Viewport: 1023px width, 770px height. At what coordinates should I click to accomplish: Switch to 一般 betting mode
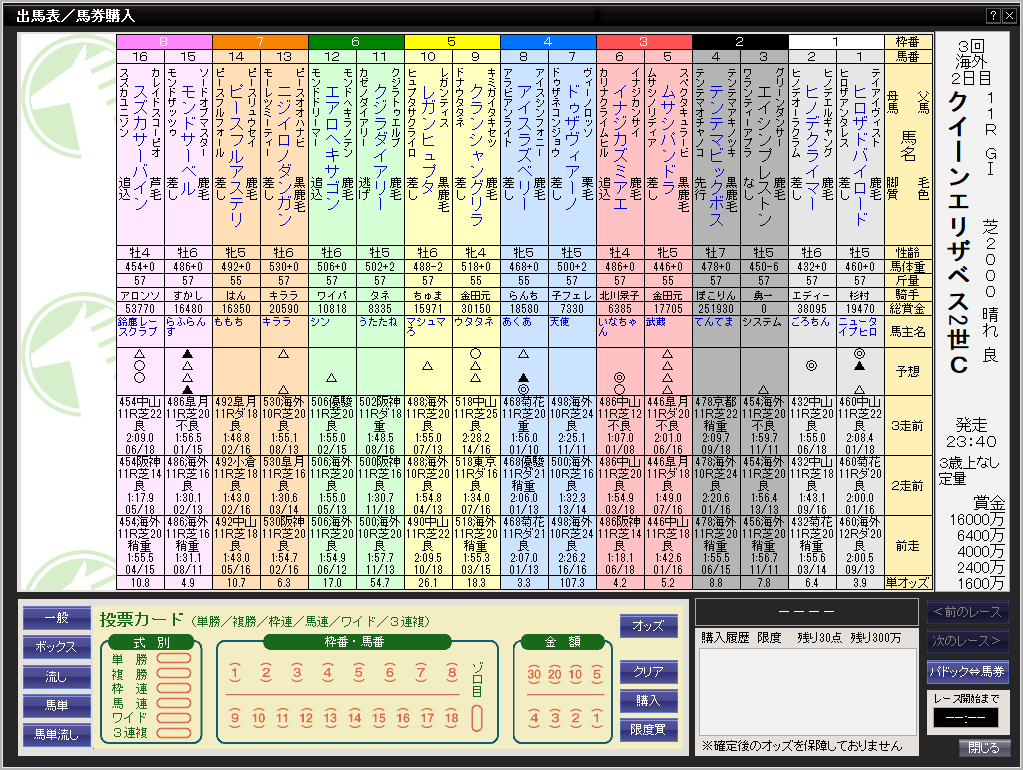pos(57,617)
